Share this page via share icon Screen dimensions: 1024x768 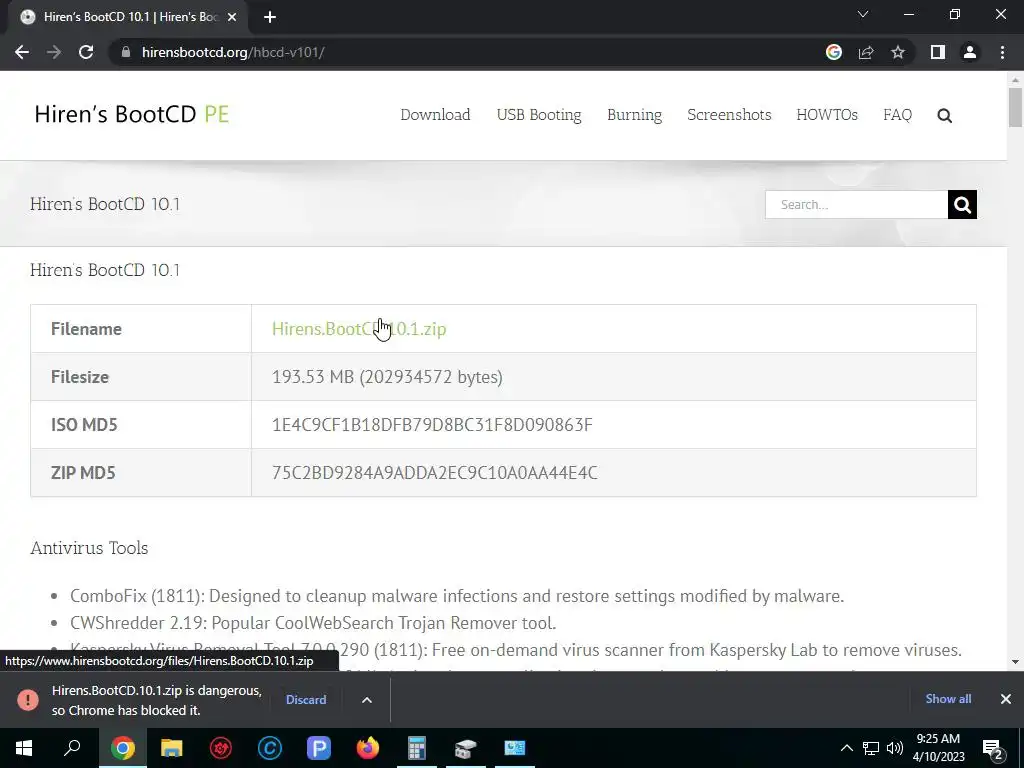pos(866,52)
